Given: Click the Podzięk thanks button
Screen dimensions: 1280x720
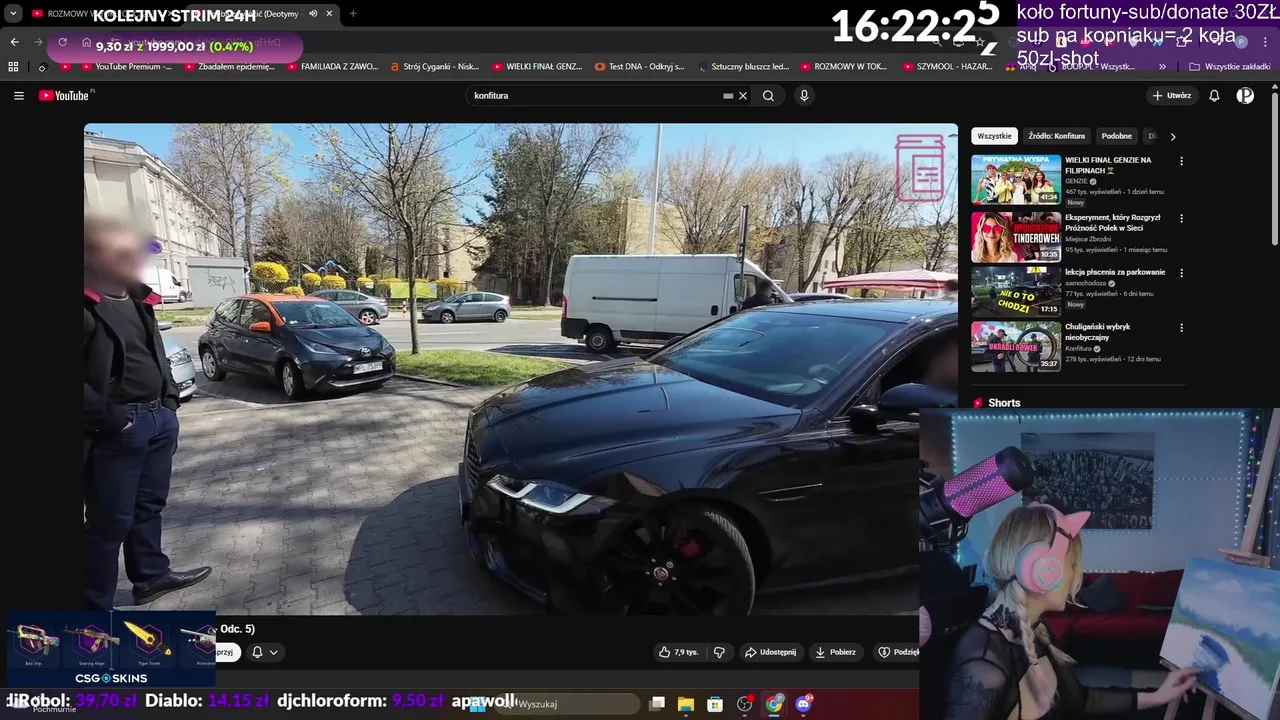Looking at the screenshot, I should coord(898,652).
